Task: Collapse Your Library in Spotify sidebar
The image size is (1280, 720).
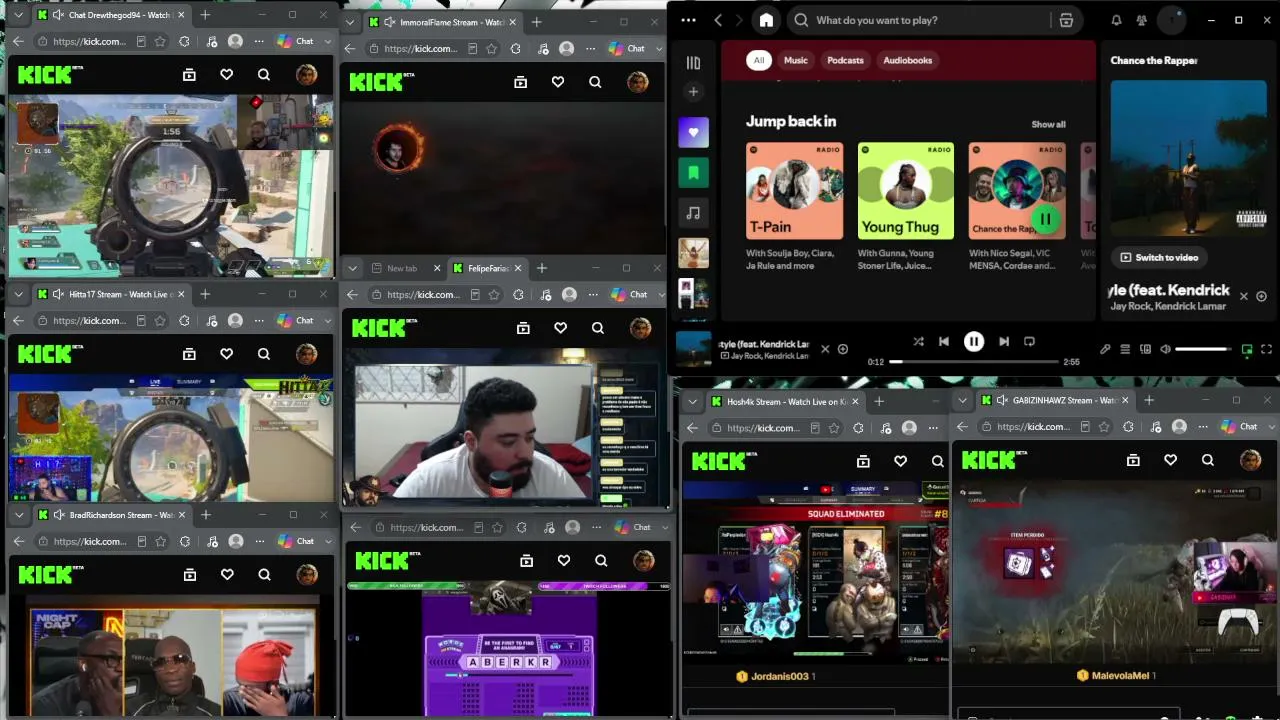Action: click(x=693, y=63)
